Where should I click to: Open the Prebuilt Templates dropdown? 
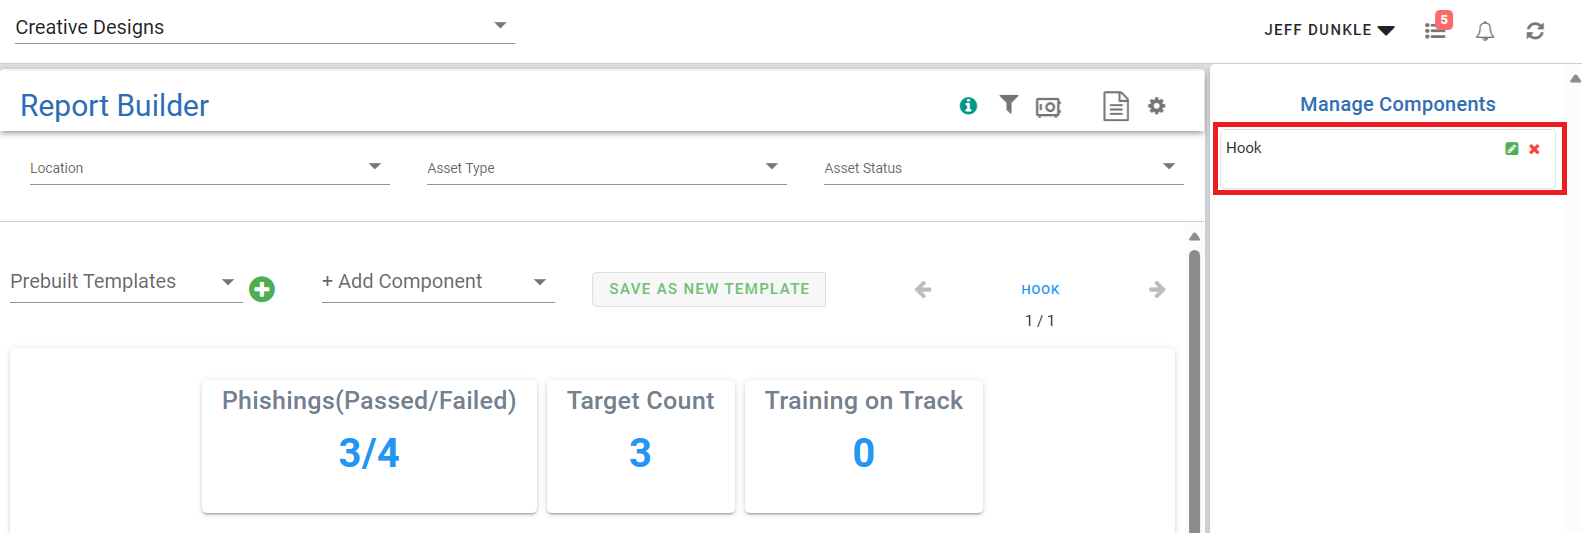[x=125, y=282]
